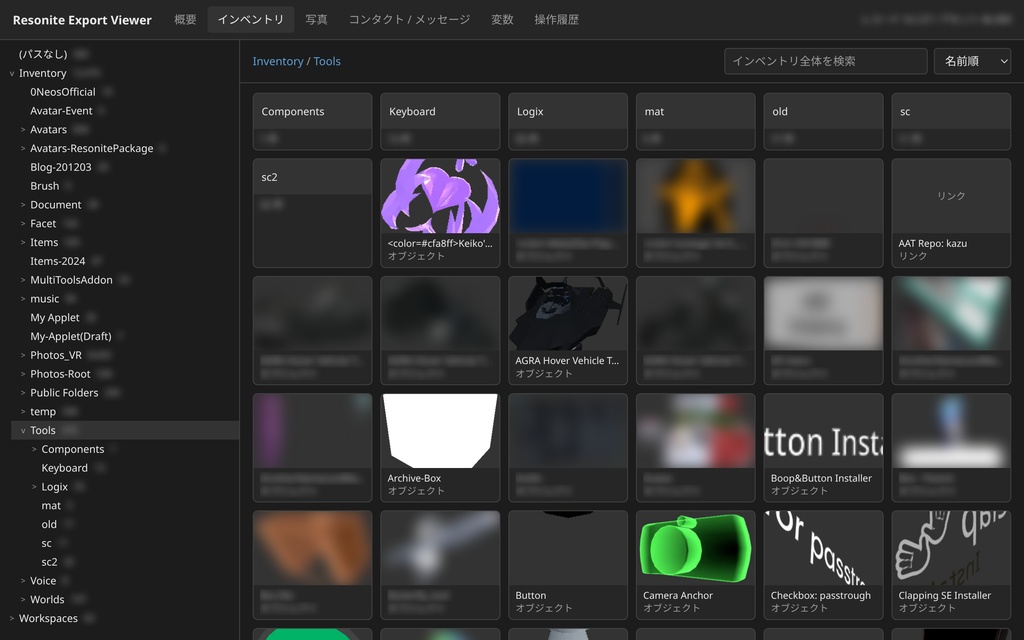Open the Archive-Box object card

440,448
